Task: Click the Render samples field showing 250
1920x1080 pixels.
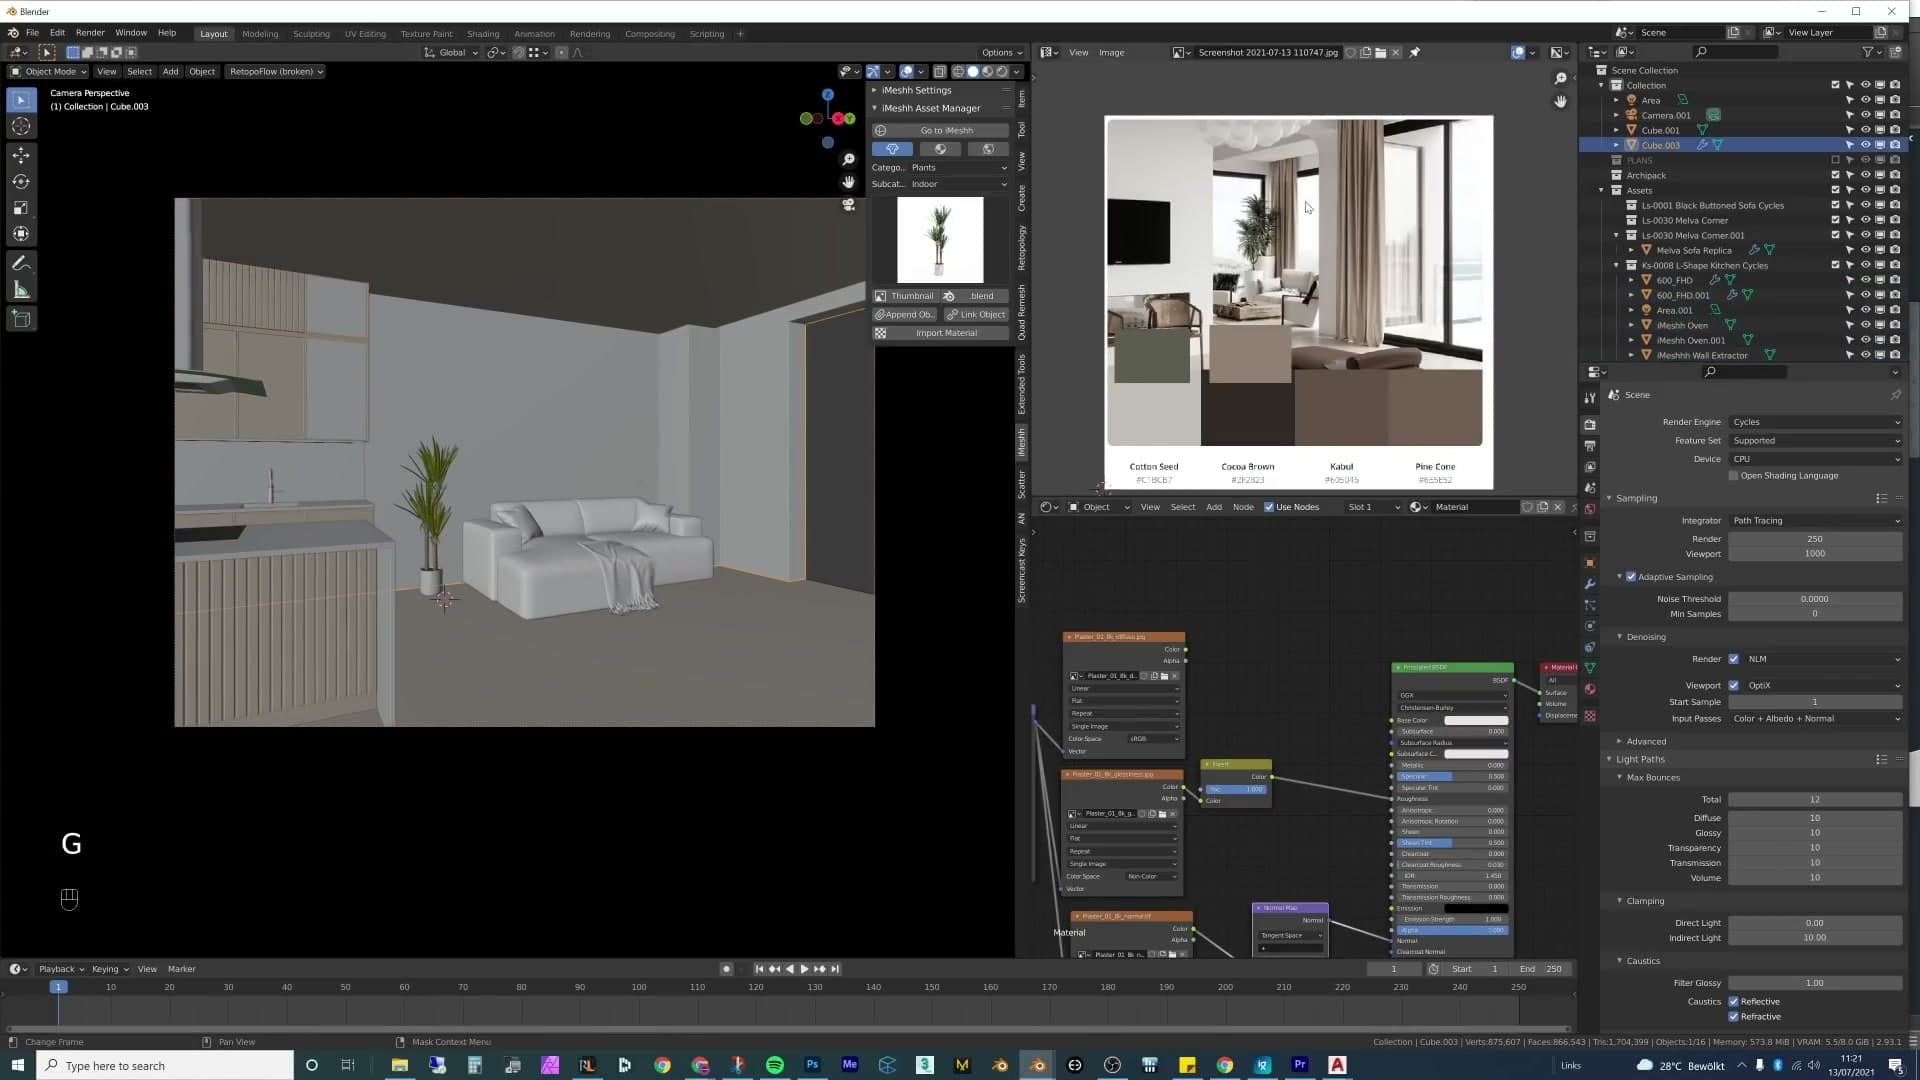Action: coord(1815,539)
